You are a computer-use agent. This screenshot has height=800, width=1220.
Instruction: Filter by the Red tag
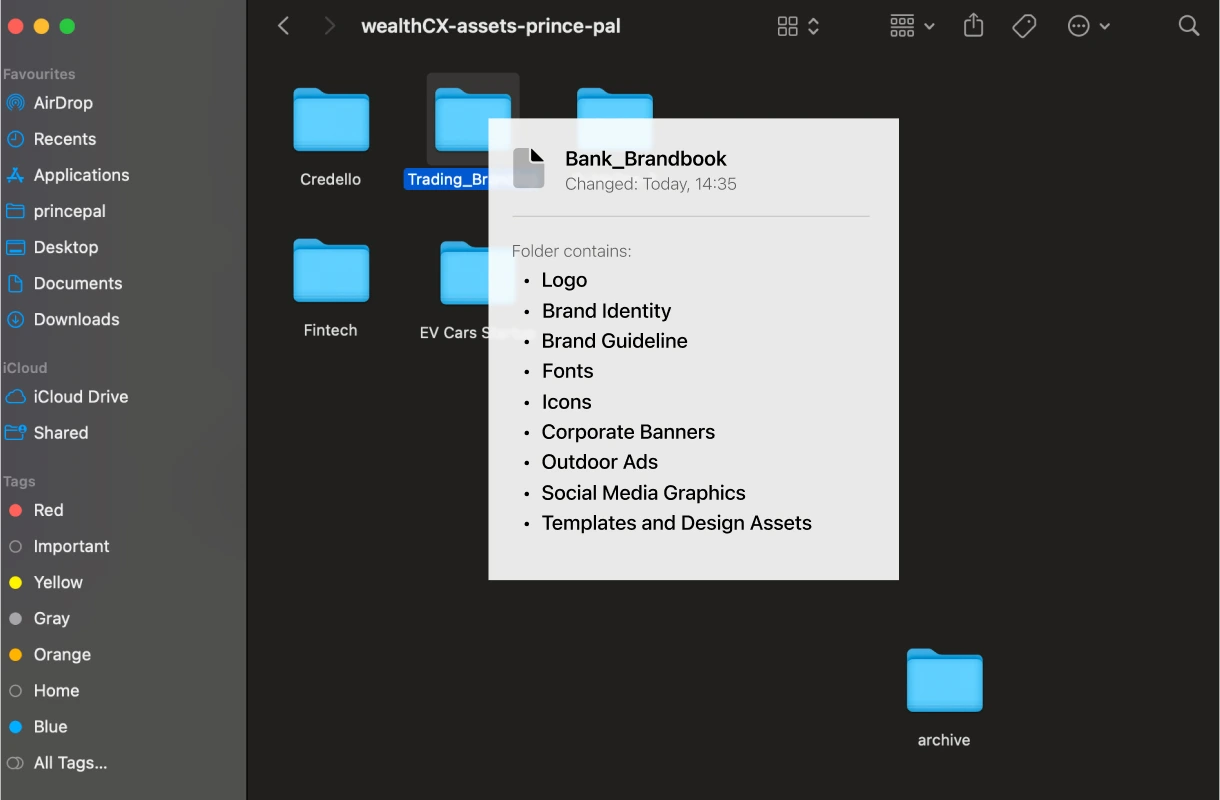[x=48, y=510]
